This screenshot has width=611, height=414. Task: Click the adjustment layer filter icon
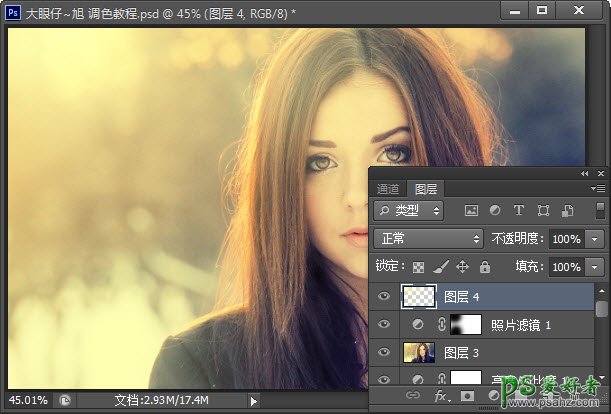[495, 211]
